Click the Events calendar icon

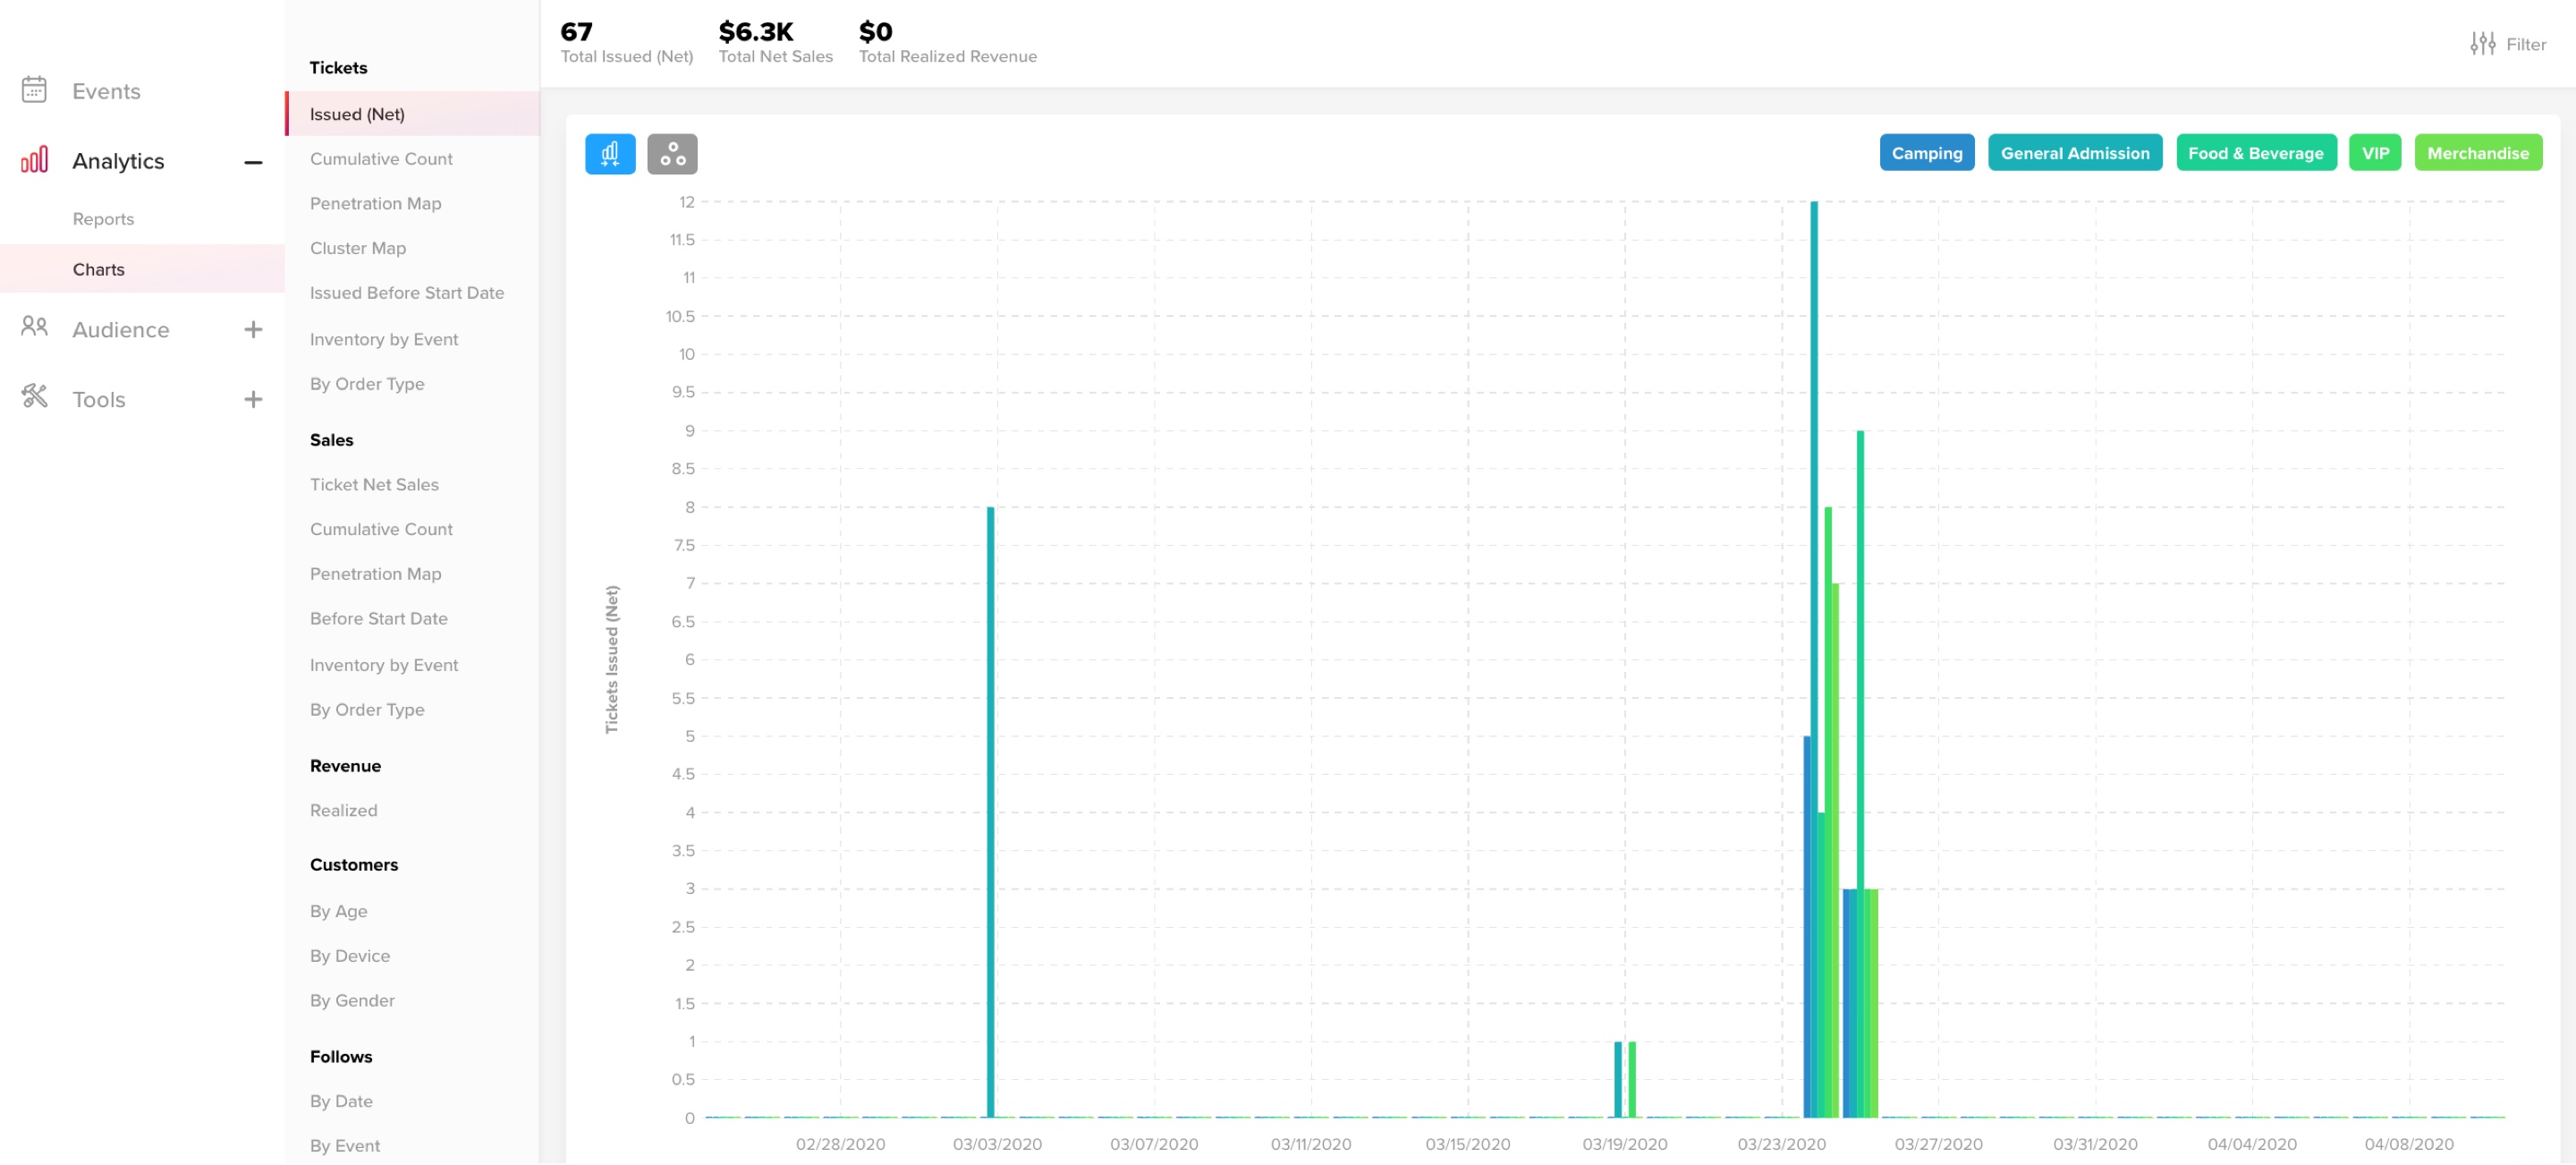[34, 90]
